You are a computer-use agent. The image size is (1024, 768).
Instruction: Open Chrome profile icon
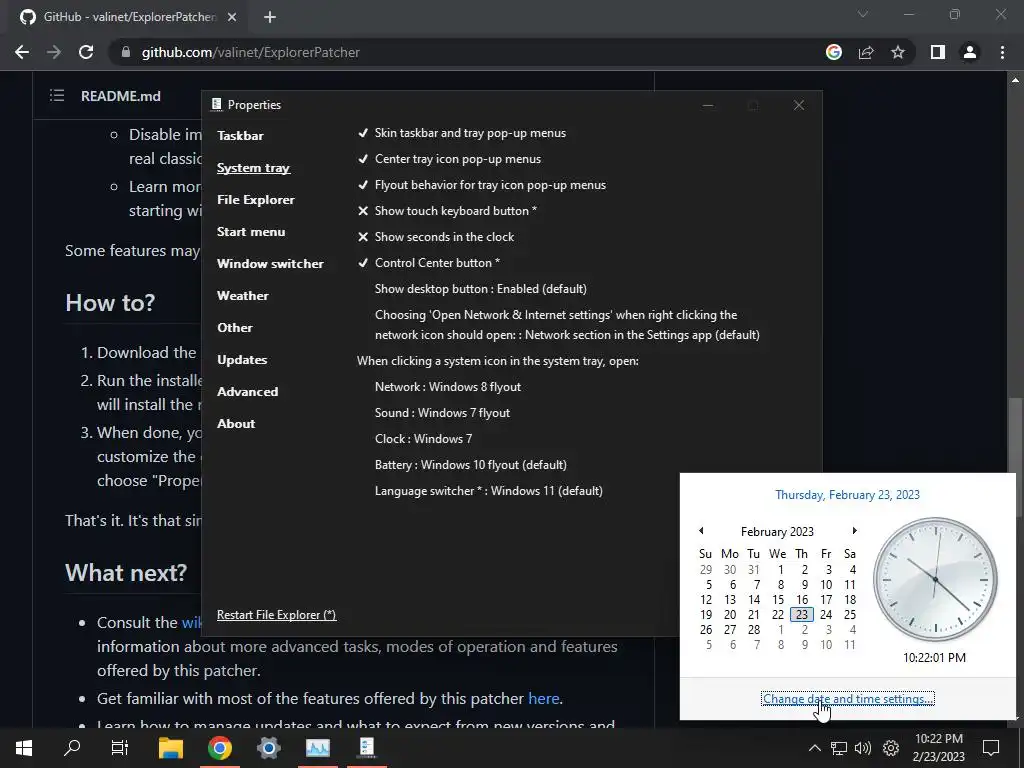pos(970,52)
